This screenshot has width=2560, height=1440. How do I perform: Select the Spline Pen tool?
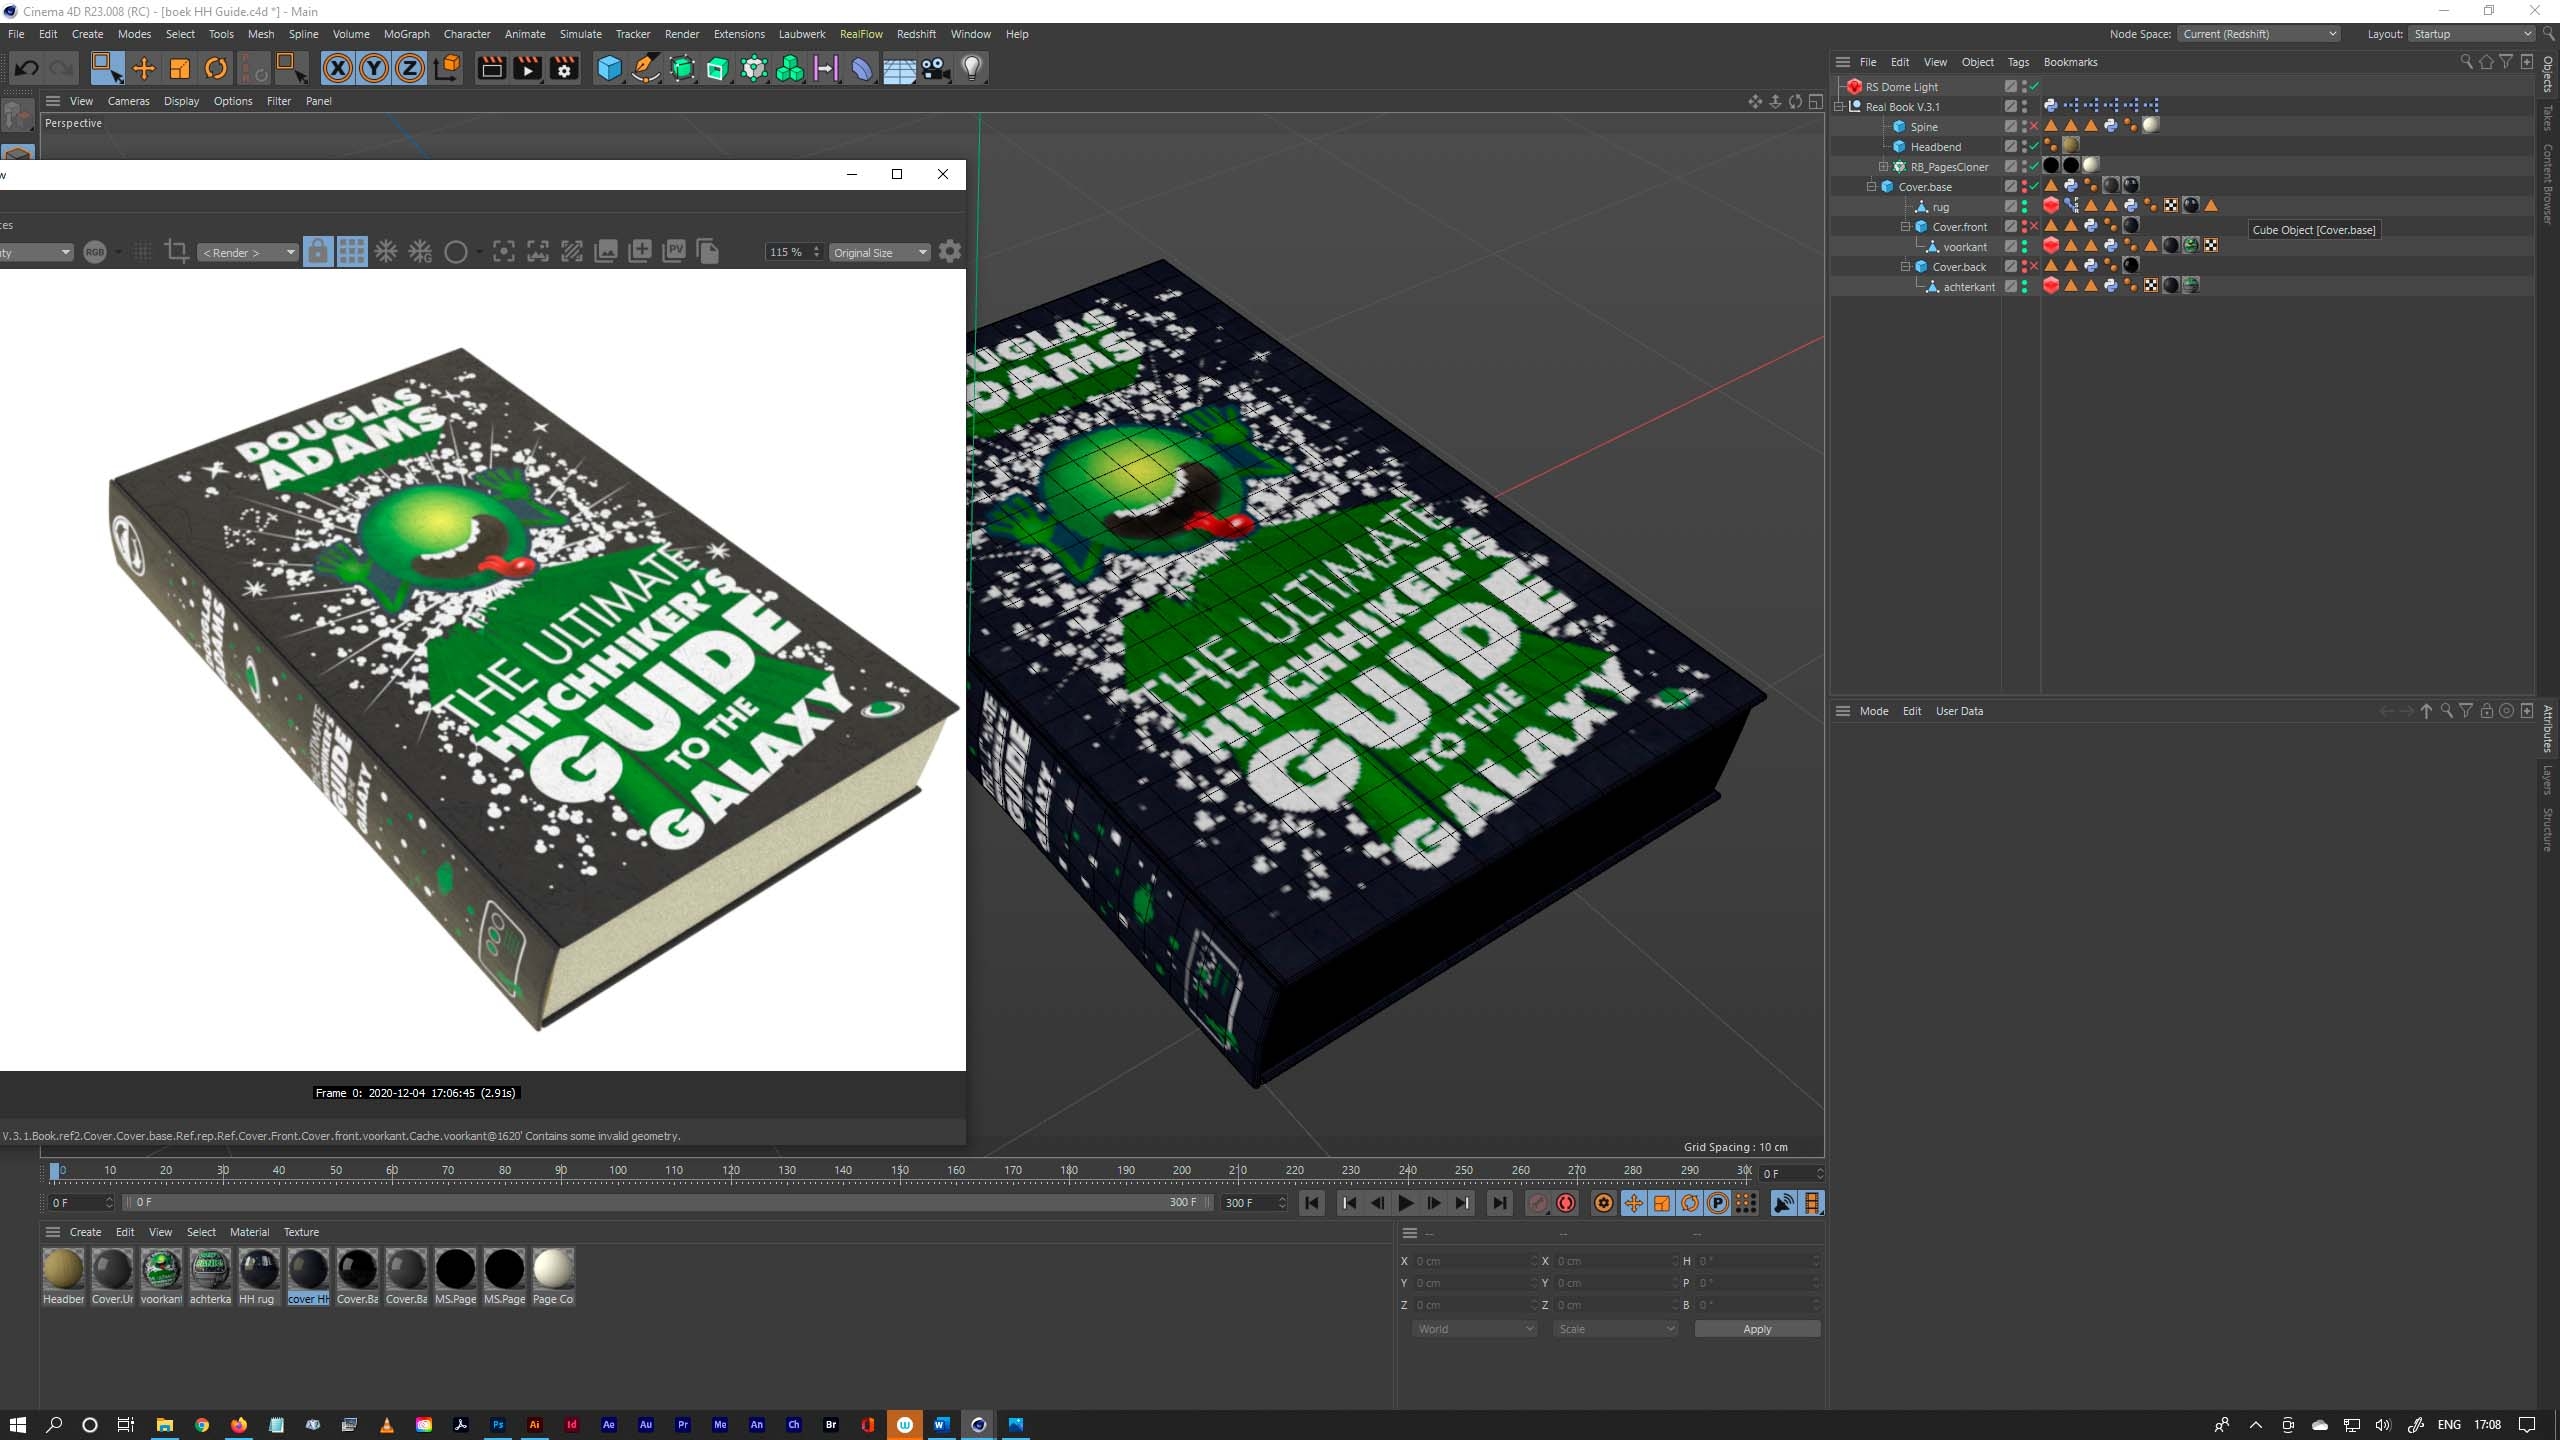(x=646, y=68)
